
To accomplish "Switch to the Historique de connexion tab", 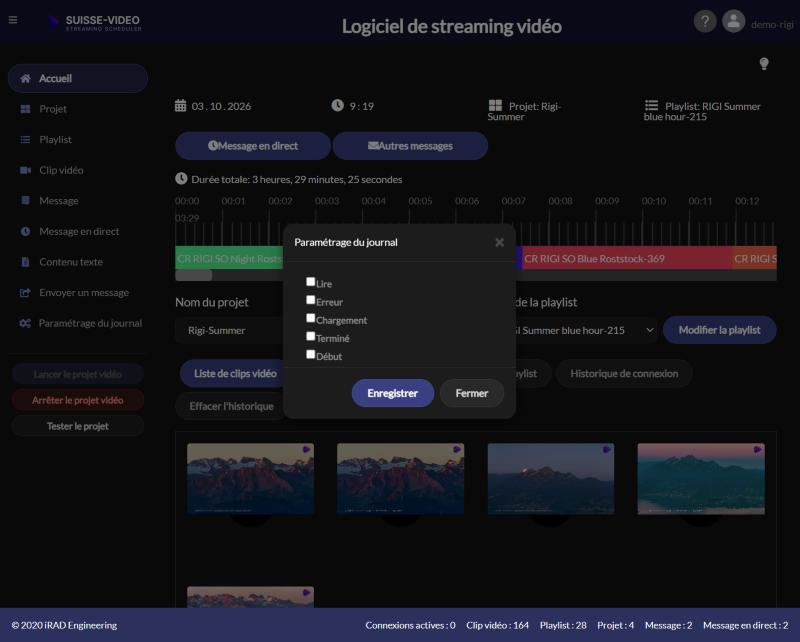I will 624,374.
